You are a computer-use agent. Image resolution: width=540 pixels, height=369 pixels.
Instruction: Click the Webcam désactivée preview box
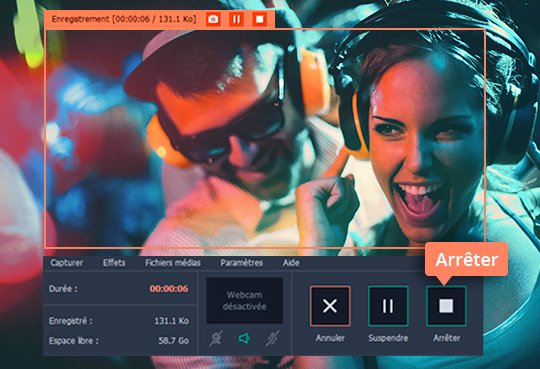tap(245, 300)
